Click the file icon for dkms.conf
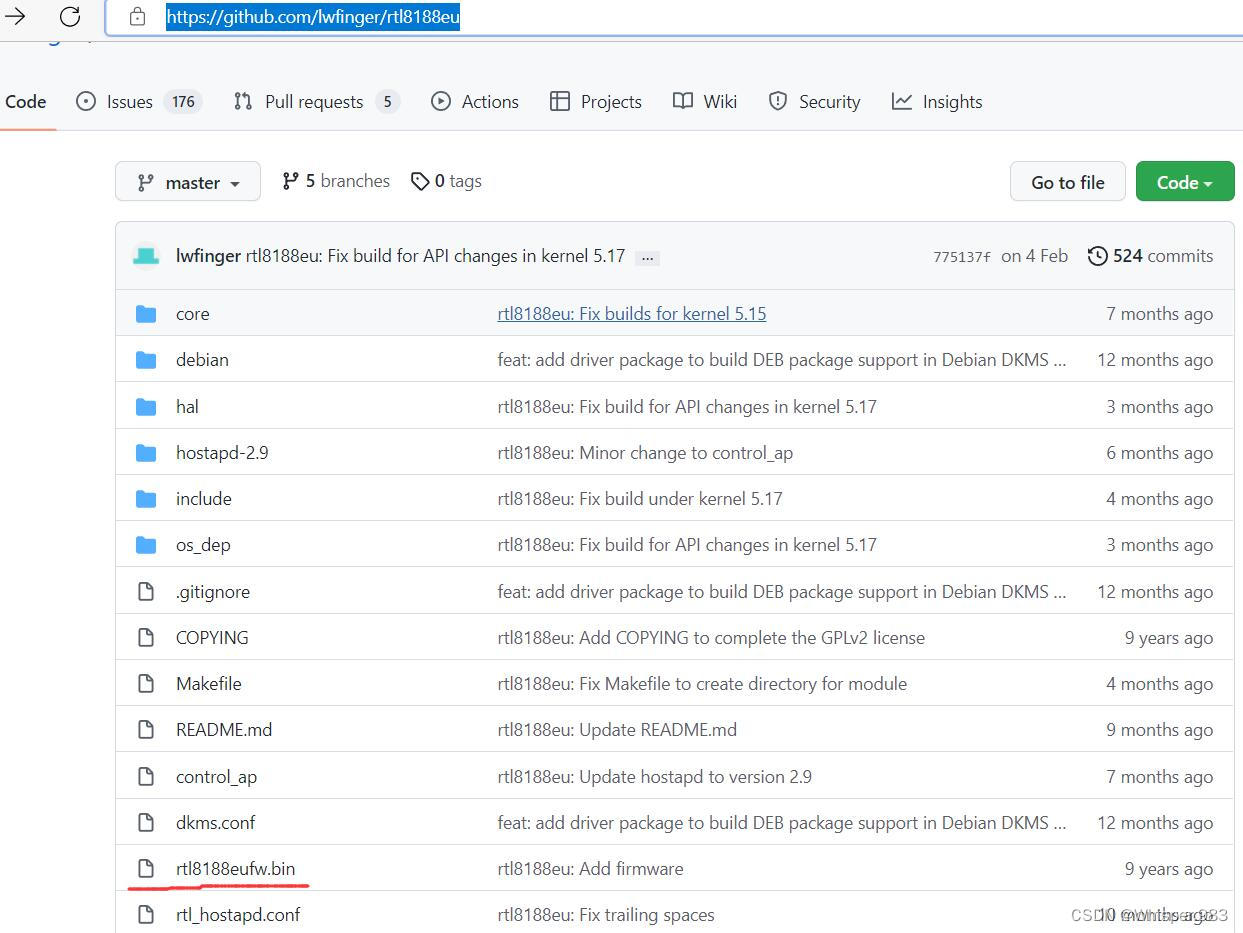Viewport: 1243px width, 933px height. 146,823
